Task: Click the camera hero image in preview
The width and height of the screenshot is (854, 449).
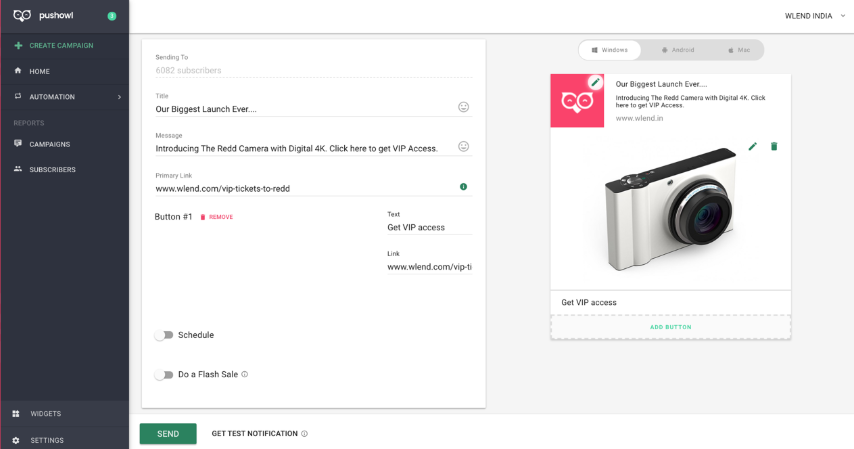Action: point(670,209)
